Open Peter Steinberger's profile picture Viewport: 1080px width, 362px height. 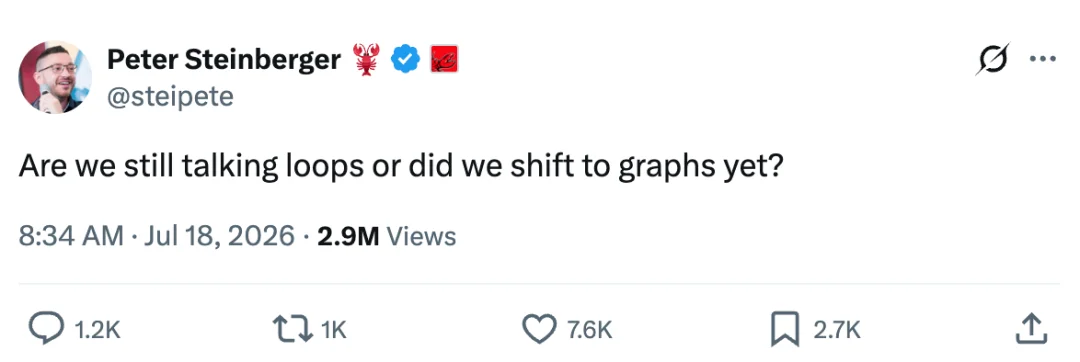pos(55,76)
